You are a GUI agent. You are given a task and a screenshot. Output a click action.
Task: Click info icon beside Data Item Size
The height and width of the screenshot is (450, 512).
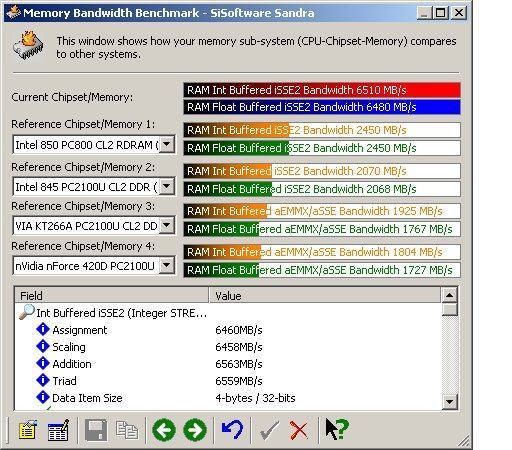coord(43,397)
